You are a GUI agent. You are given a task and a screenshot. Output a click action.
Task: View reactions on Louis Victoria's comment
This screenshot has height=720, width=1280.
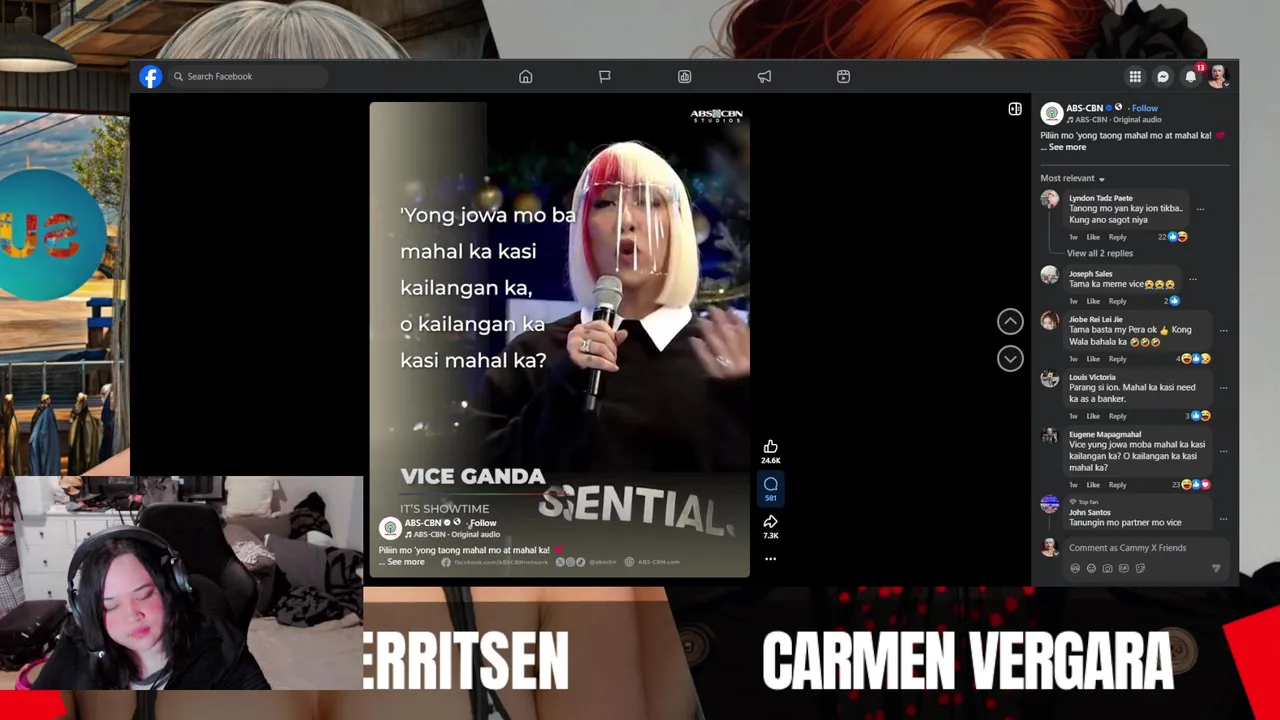1198,416
